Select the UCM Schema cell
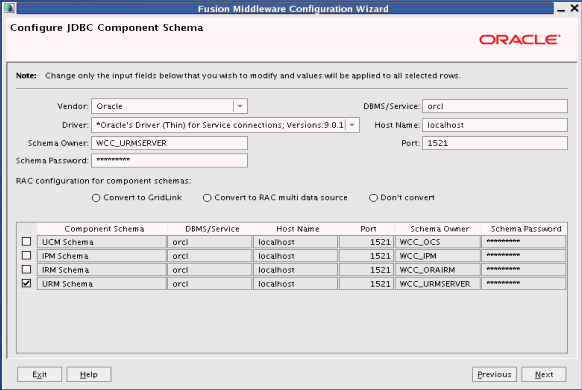 coord(102,242)
